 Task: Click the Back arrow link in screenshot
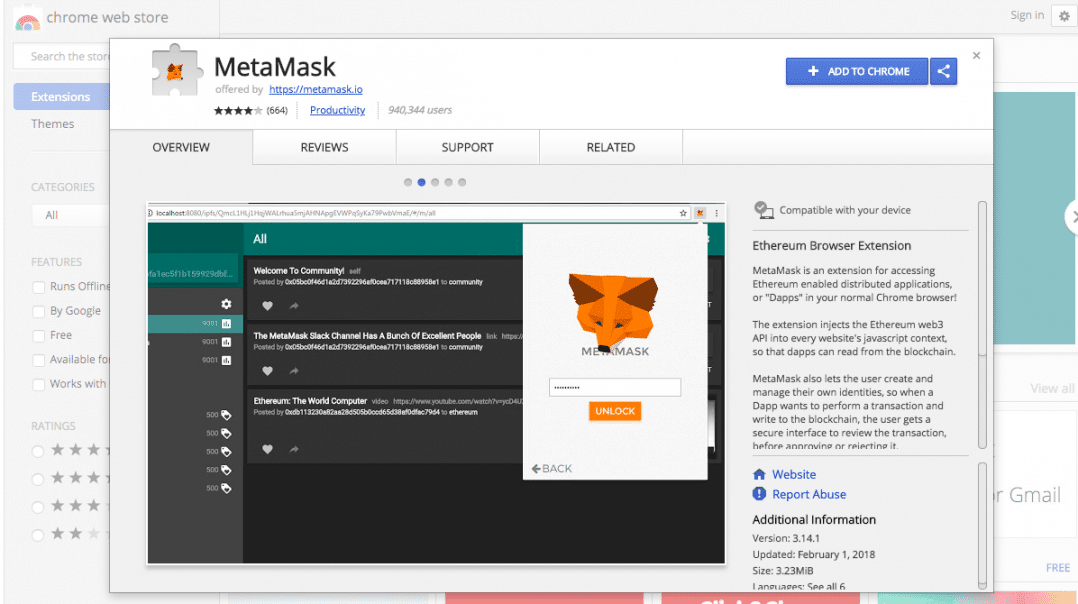point(551,469)
